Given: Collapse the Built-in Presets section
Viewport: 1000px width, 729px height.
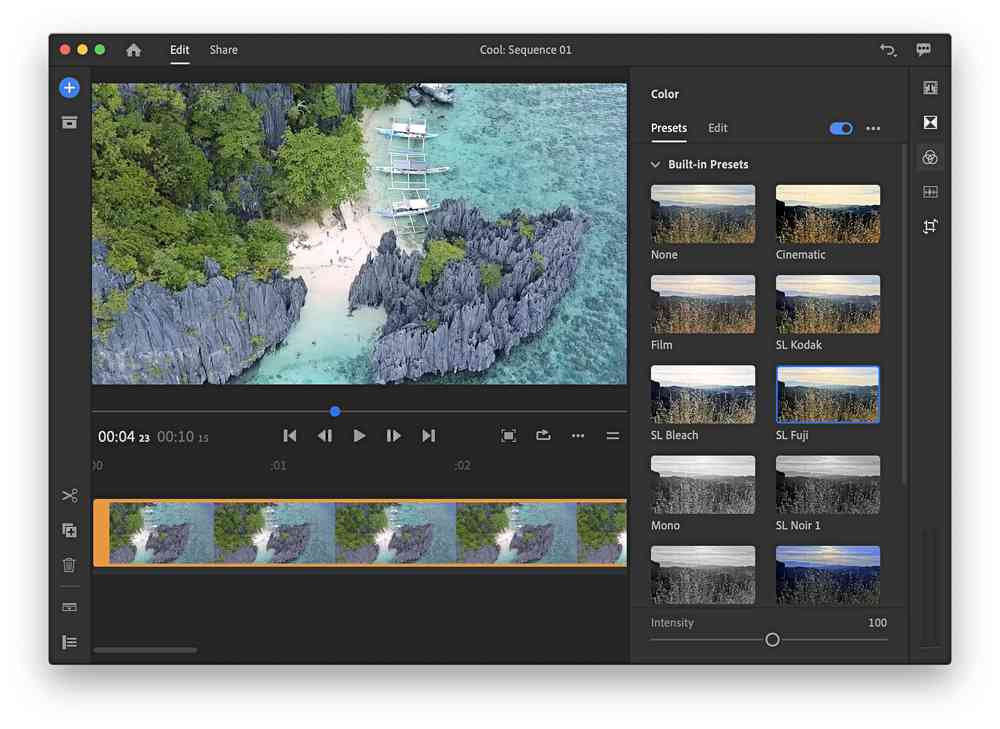Looking at the screenshot, I should point(655,165).
